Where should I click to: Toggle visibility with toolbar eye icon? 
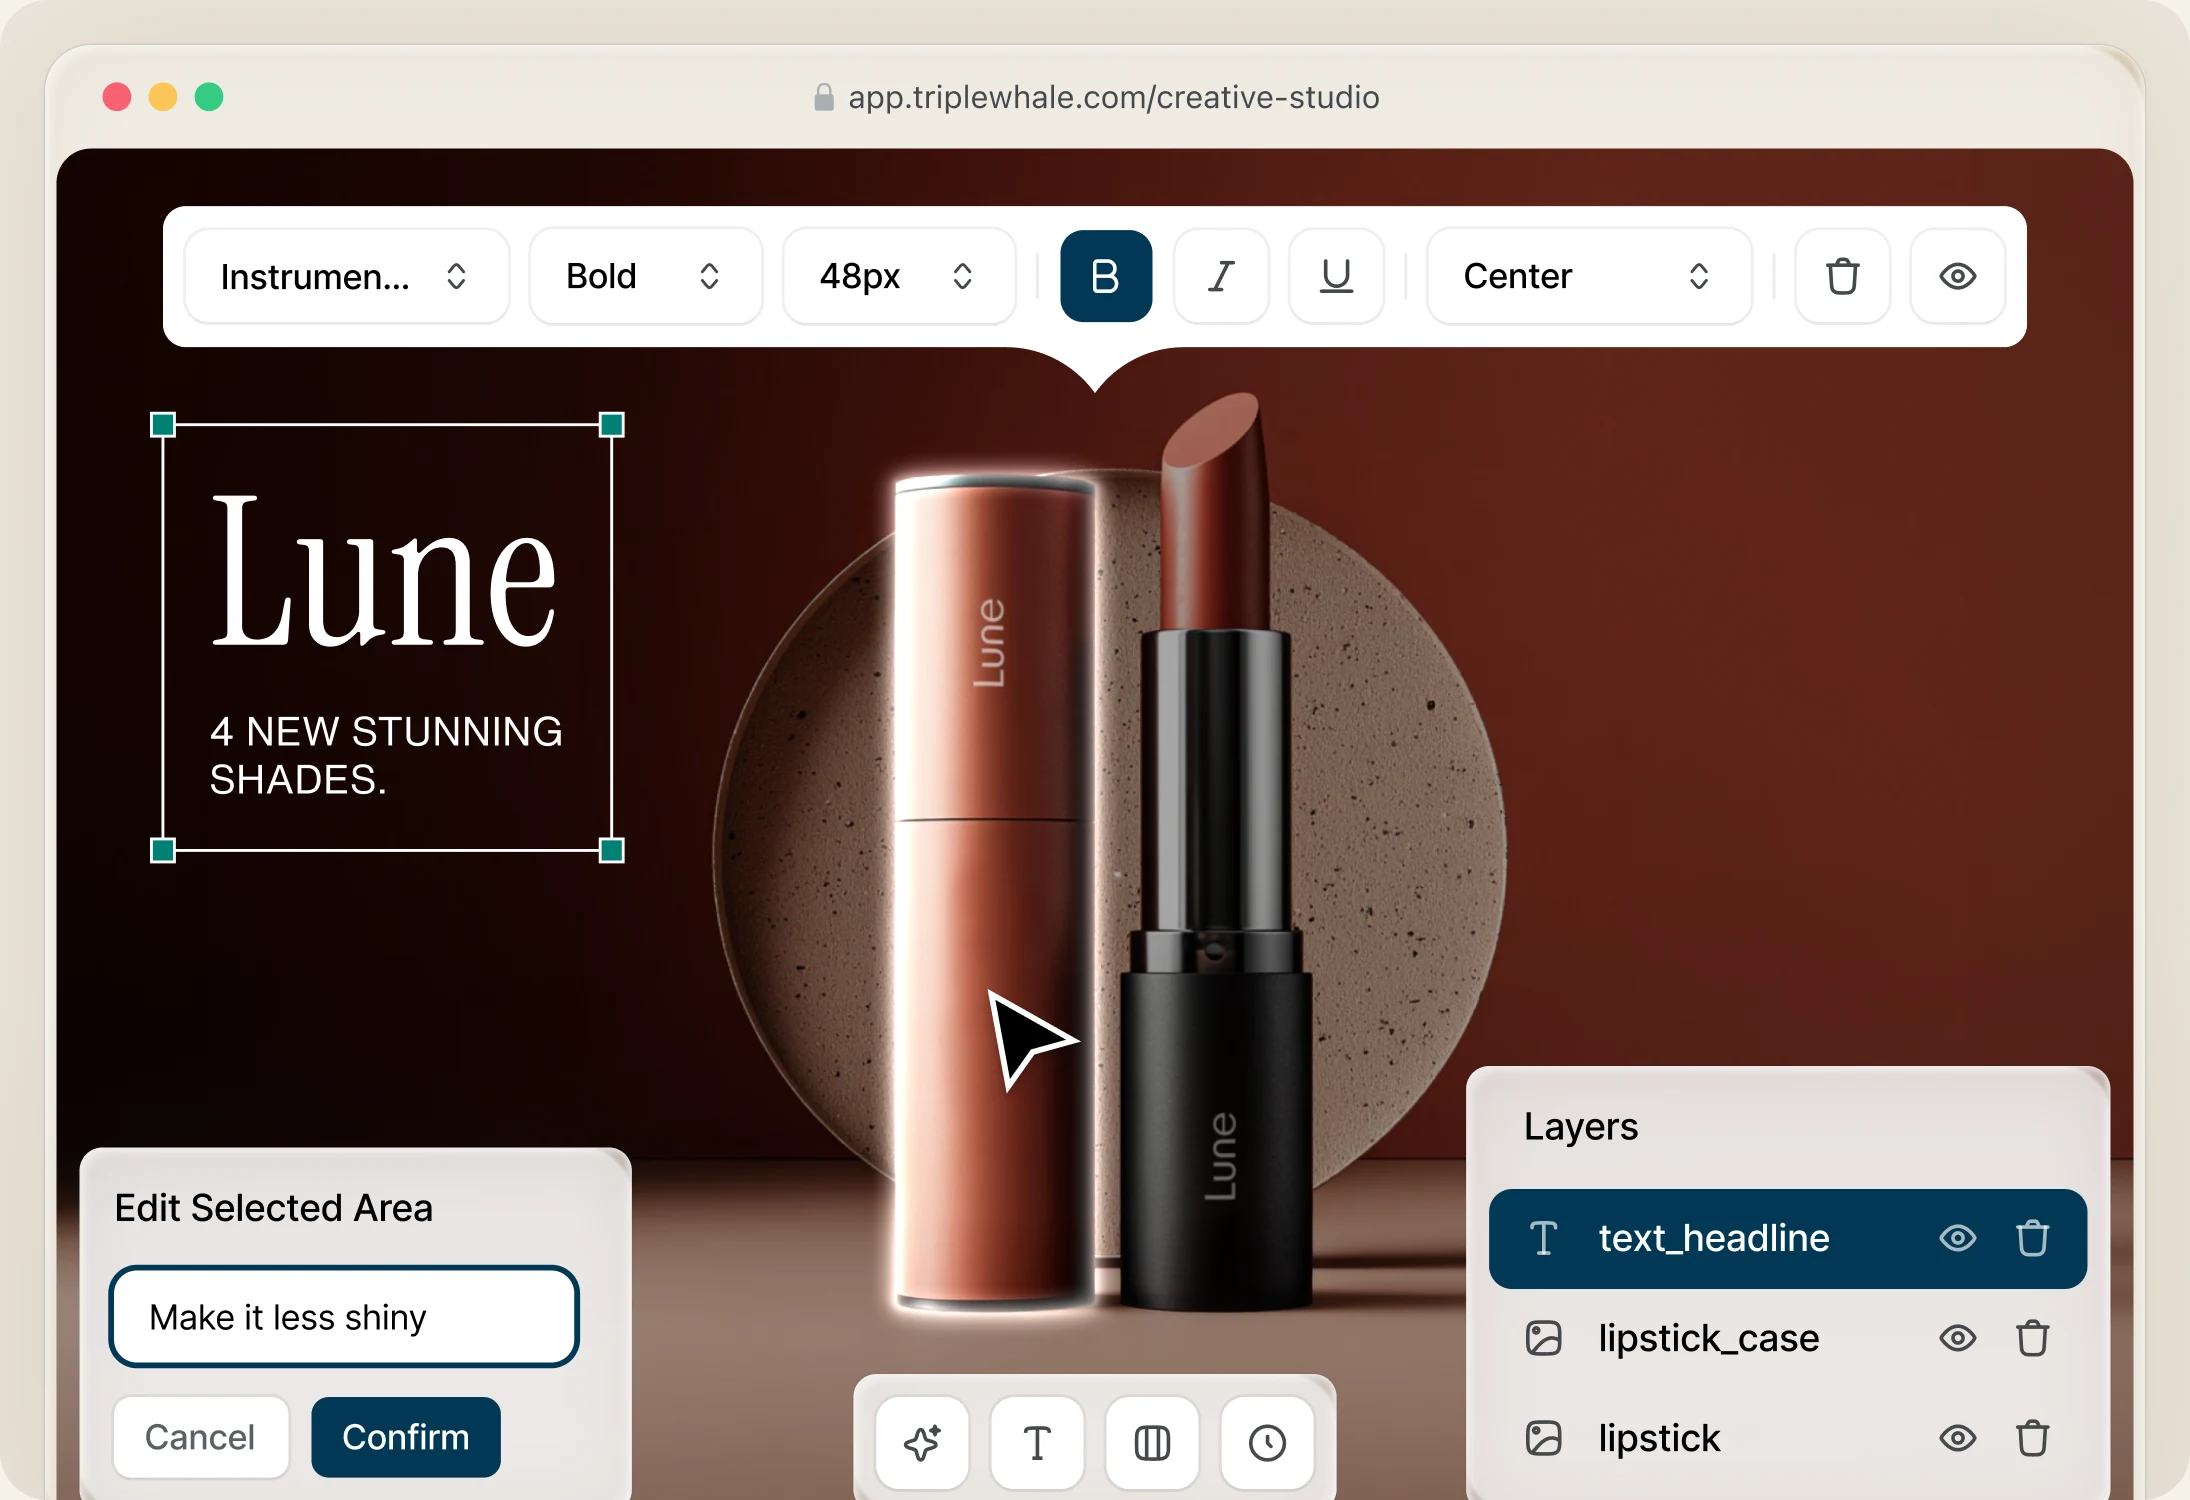(x=1957, y=276)
